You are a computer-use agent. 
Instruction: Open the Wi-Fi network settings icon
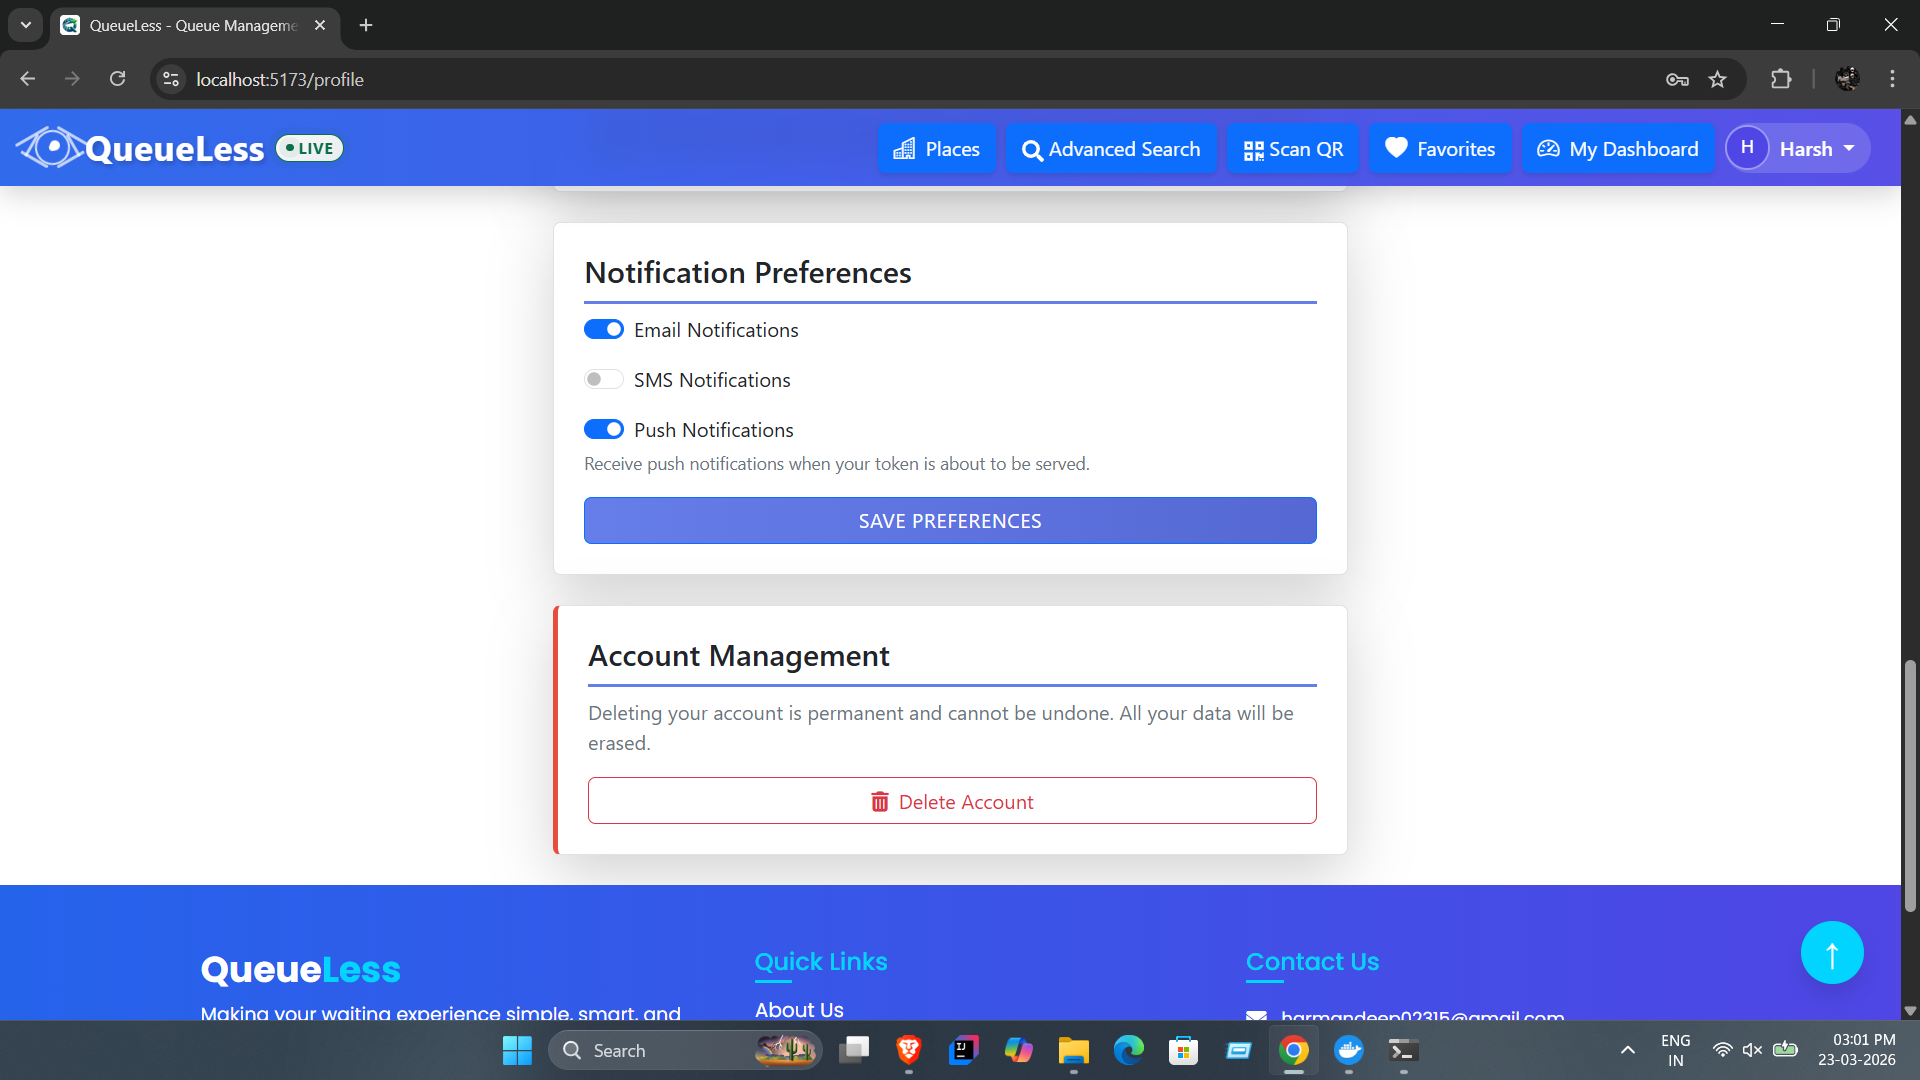pos(1722,1050)
